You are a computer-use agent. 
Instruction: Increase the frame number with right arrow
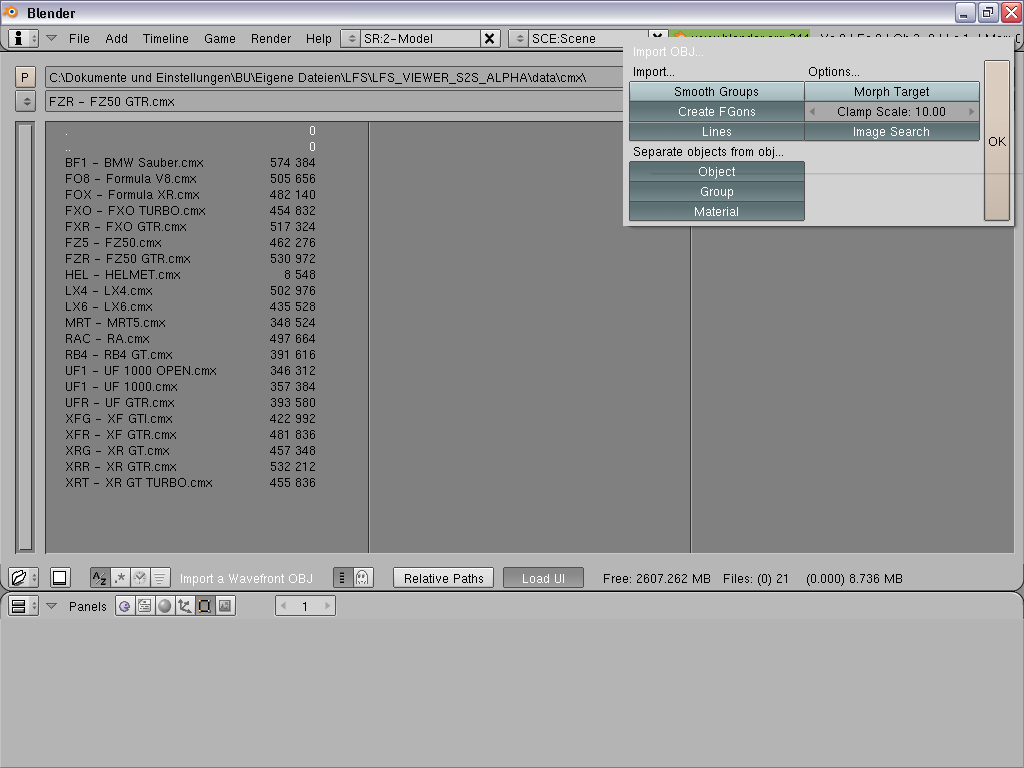(328, 606)
